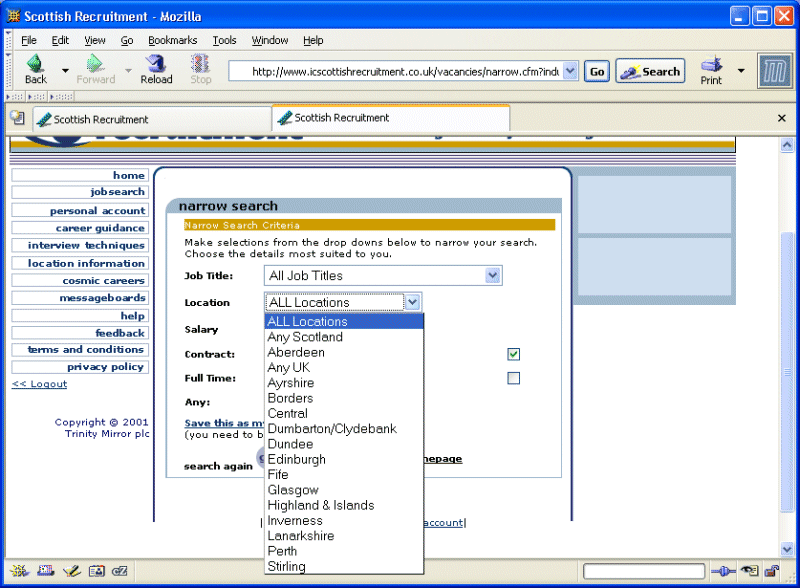Open terms and conditions link
The height and width of the screenshot is (588, 800).
coord(80,350)
